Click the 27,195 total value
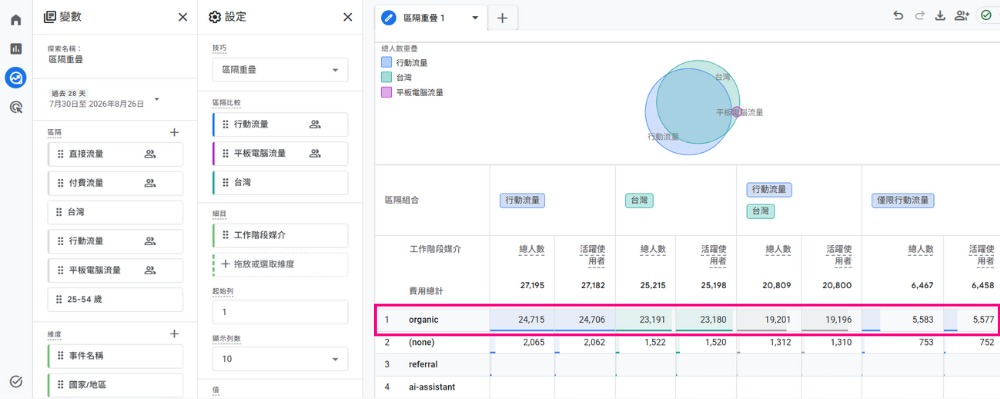Screen dimensions: 1000x399 click(x=532, y=286)
